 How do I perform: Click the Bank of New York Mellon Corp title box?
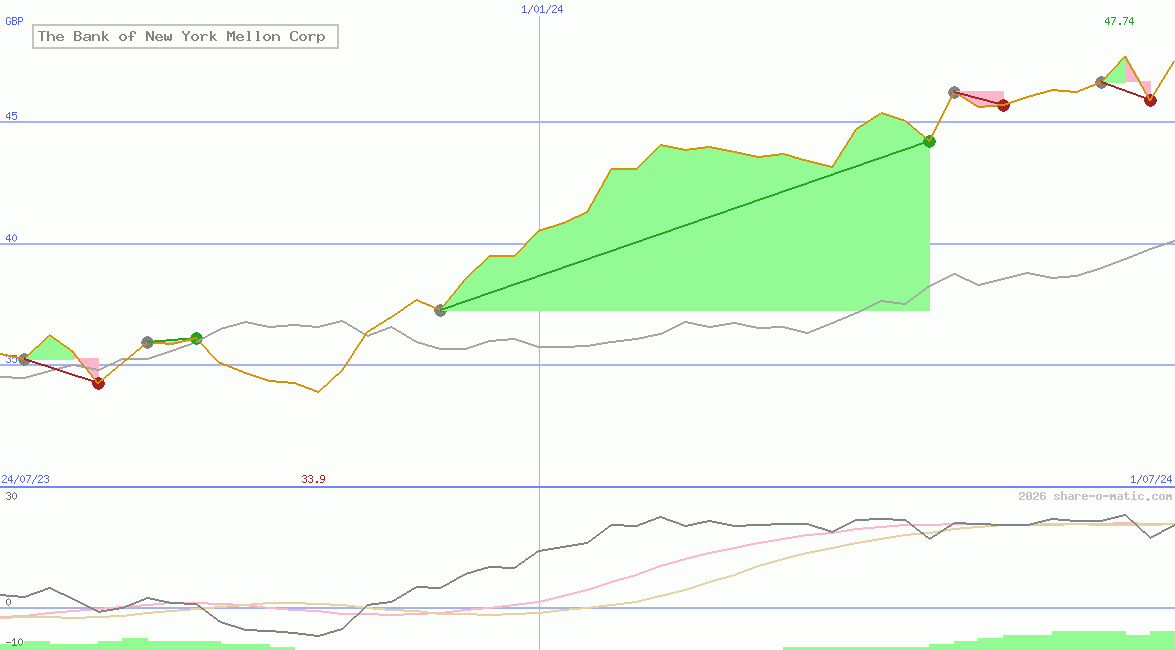point(185,36)
